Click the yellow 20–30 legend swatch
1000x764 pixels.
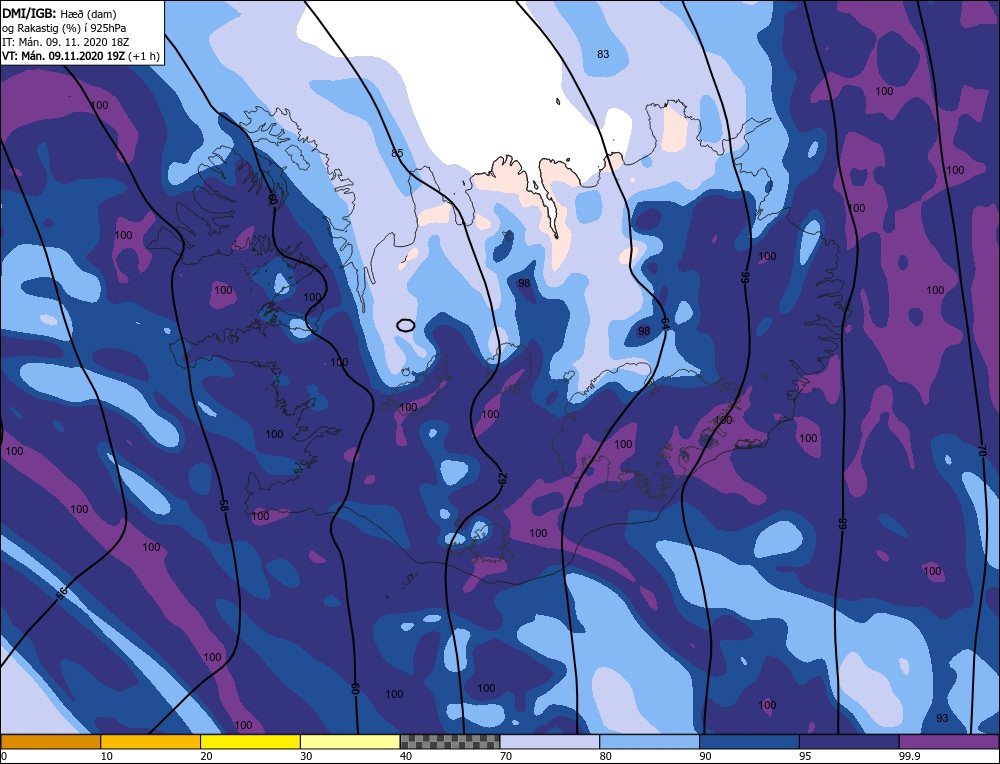[250, 742]
